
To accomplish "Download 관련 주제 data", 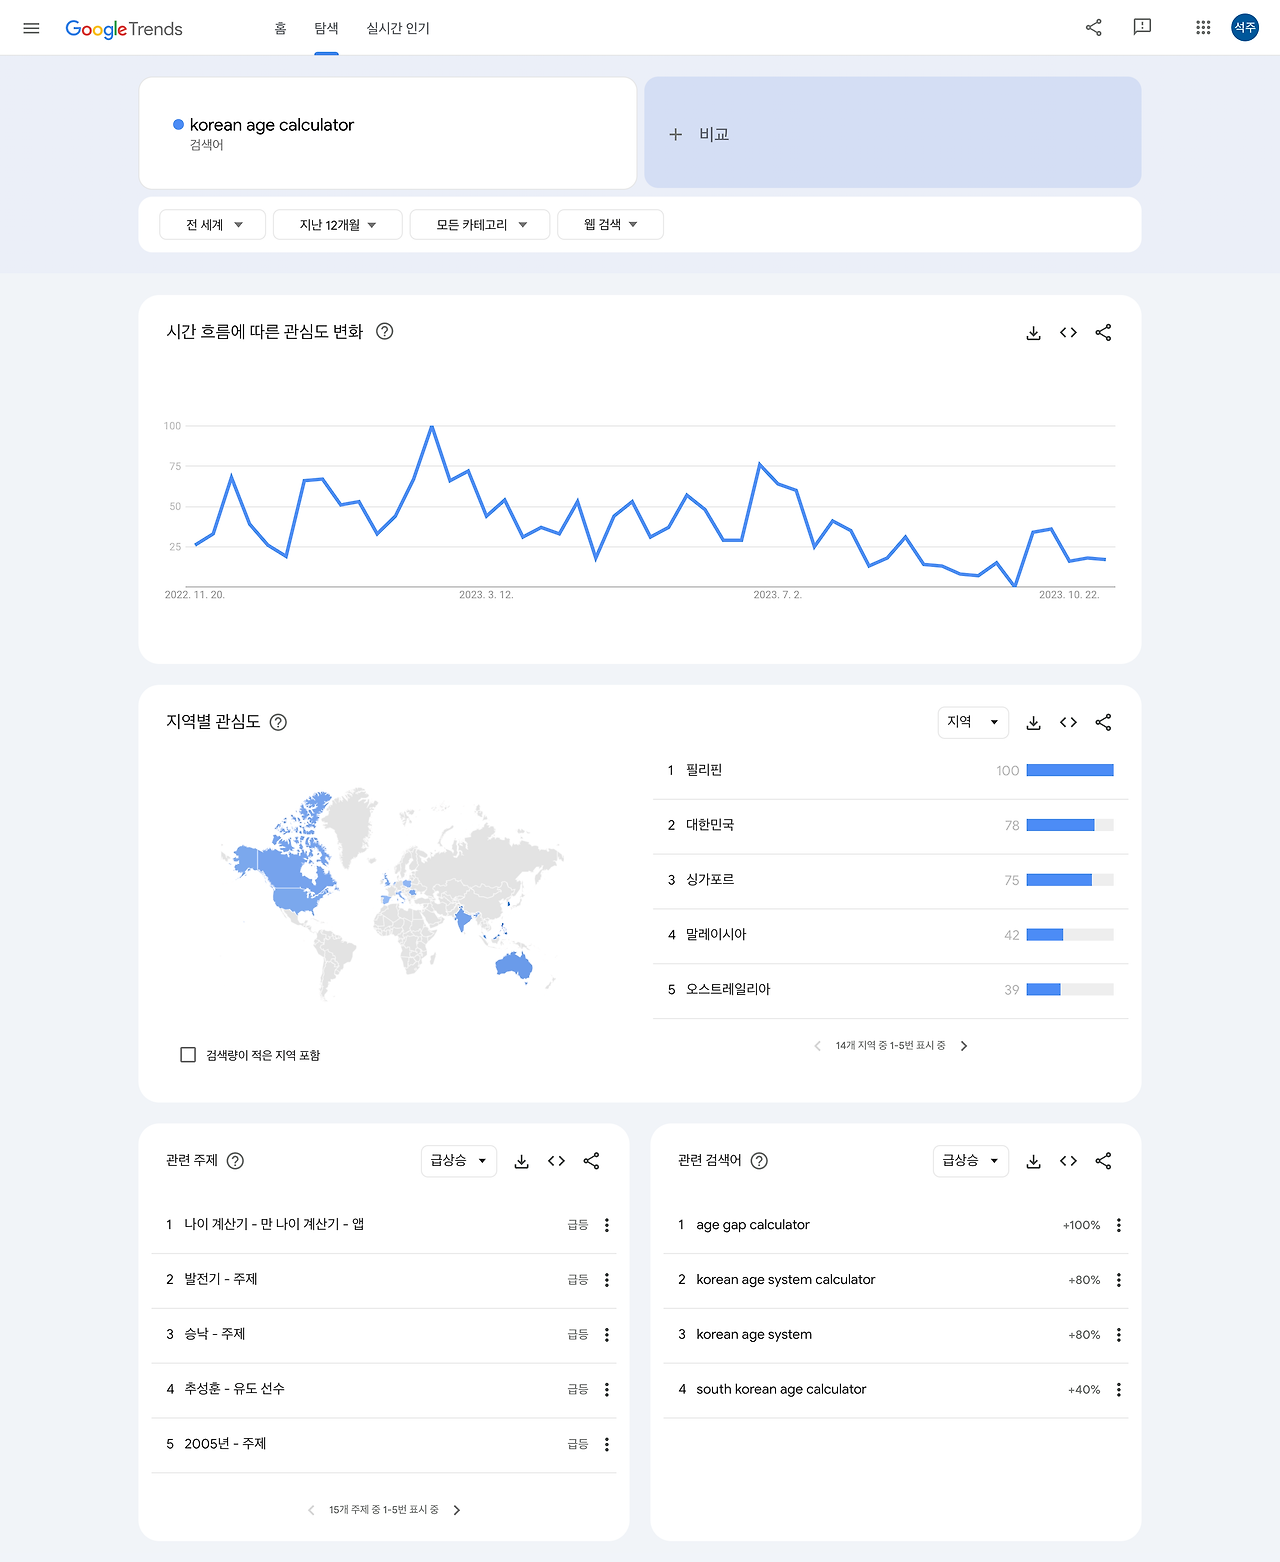I will tap(522, 1161).
